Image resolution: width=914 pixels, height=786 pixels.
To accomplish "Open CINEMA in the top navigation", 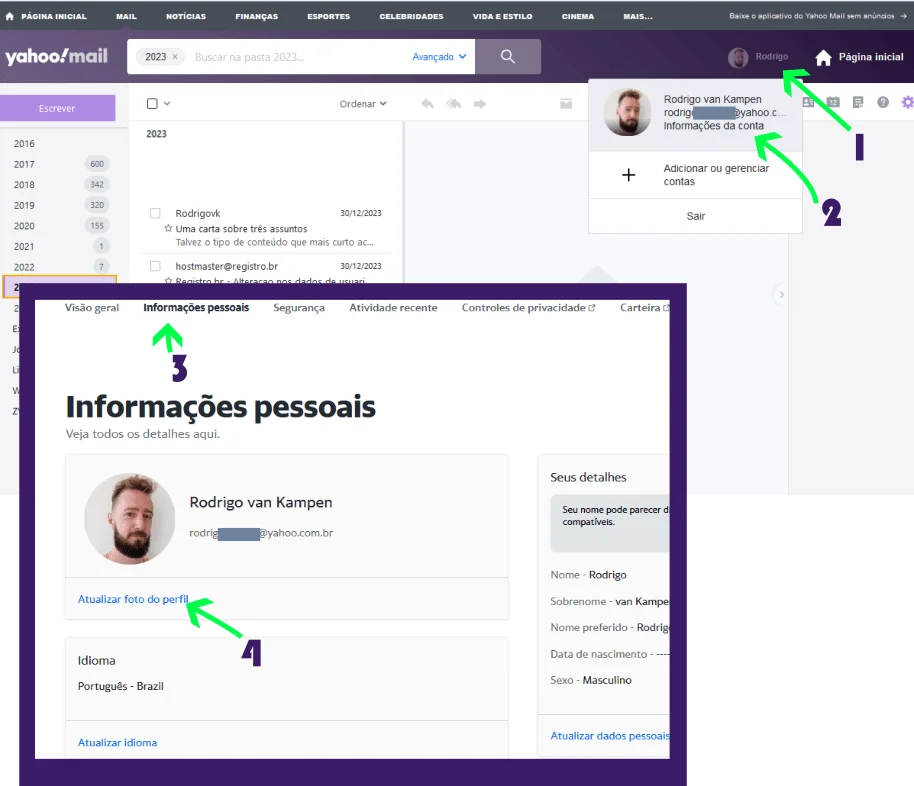I will (578, 16).
